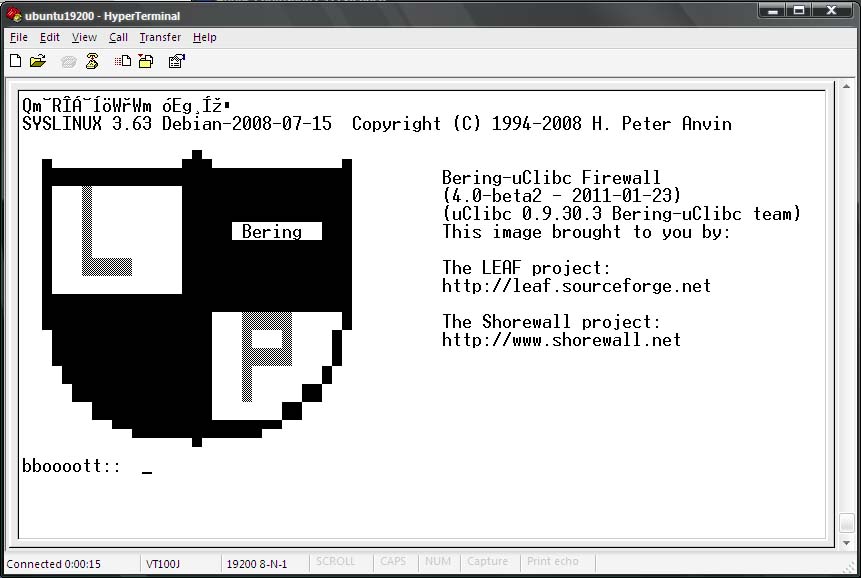Click the SYSLINUX 3.63 version text
The image size is (861, 578).
click(x=87, y=124)
